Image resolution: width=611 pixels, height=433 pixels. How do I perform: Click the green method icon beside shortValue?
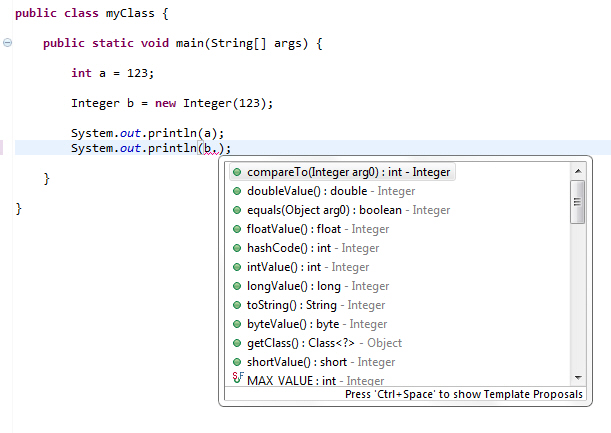pos(237,362)
